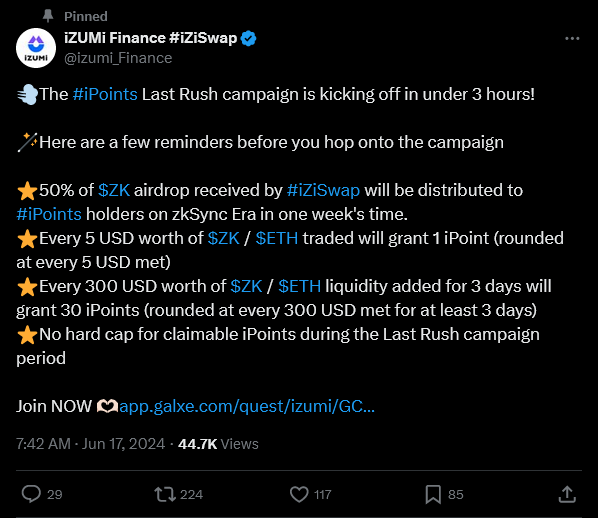
Task: Click the #iPoints hashtag before holders
Action: coord(49,214)
